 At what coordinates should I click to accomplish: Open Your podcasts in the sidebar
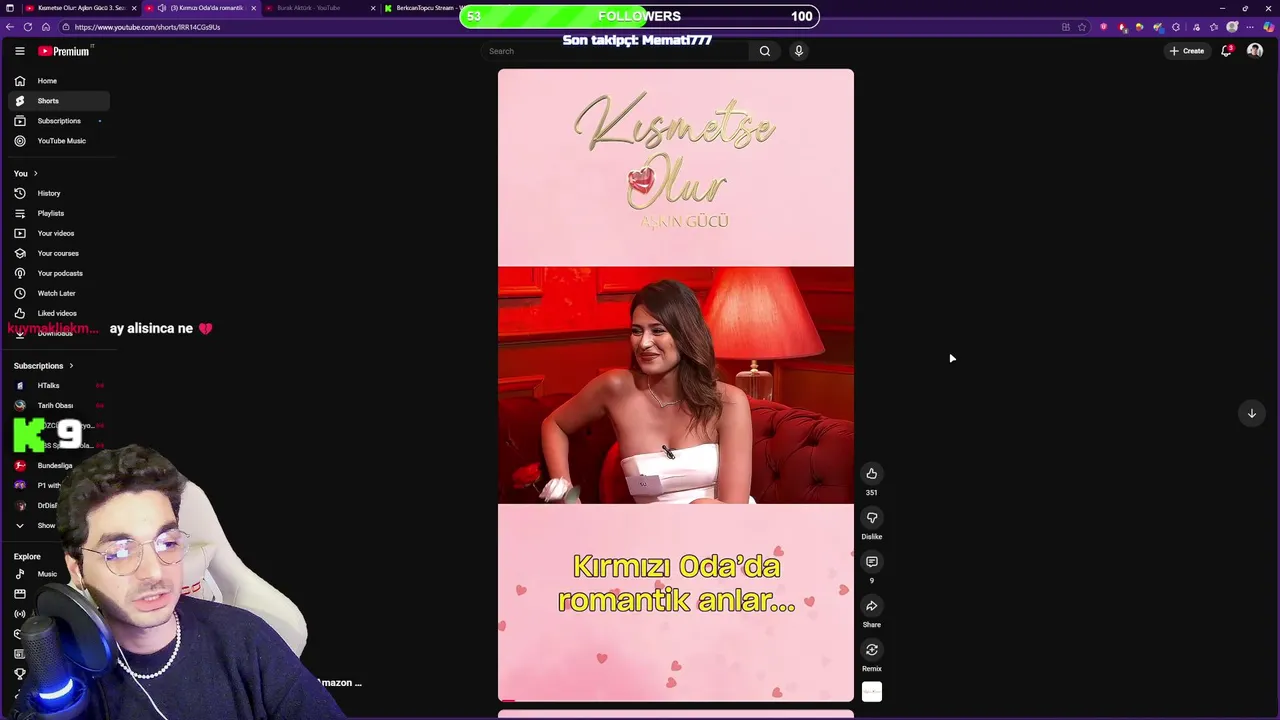click(59, 273)
